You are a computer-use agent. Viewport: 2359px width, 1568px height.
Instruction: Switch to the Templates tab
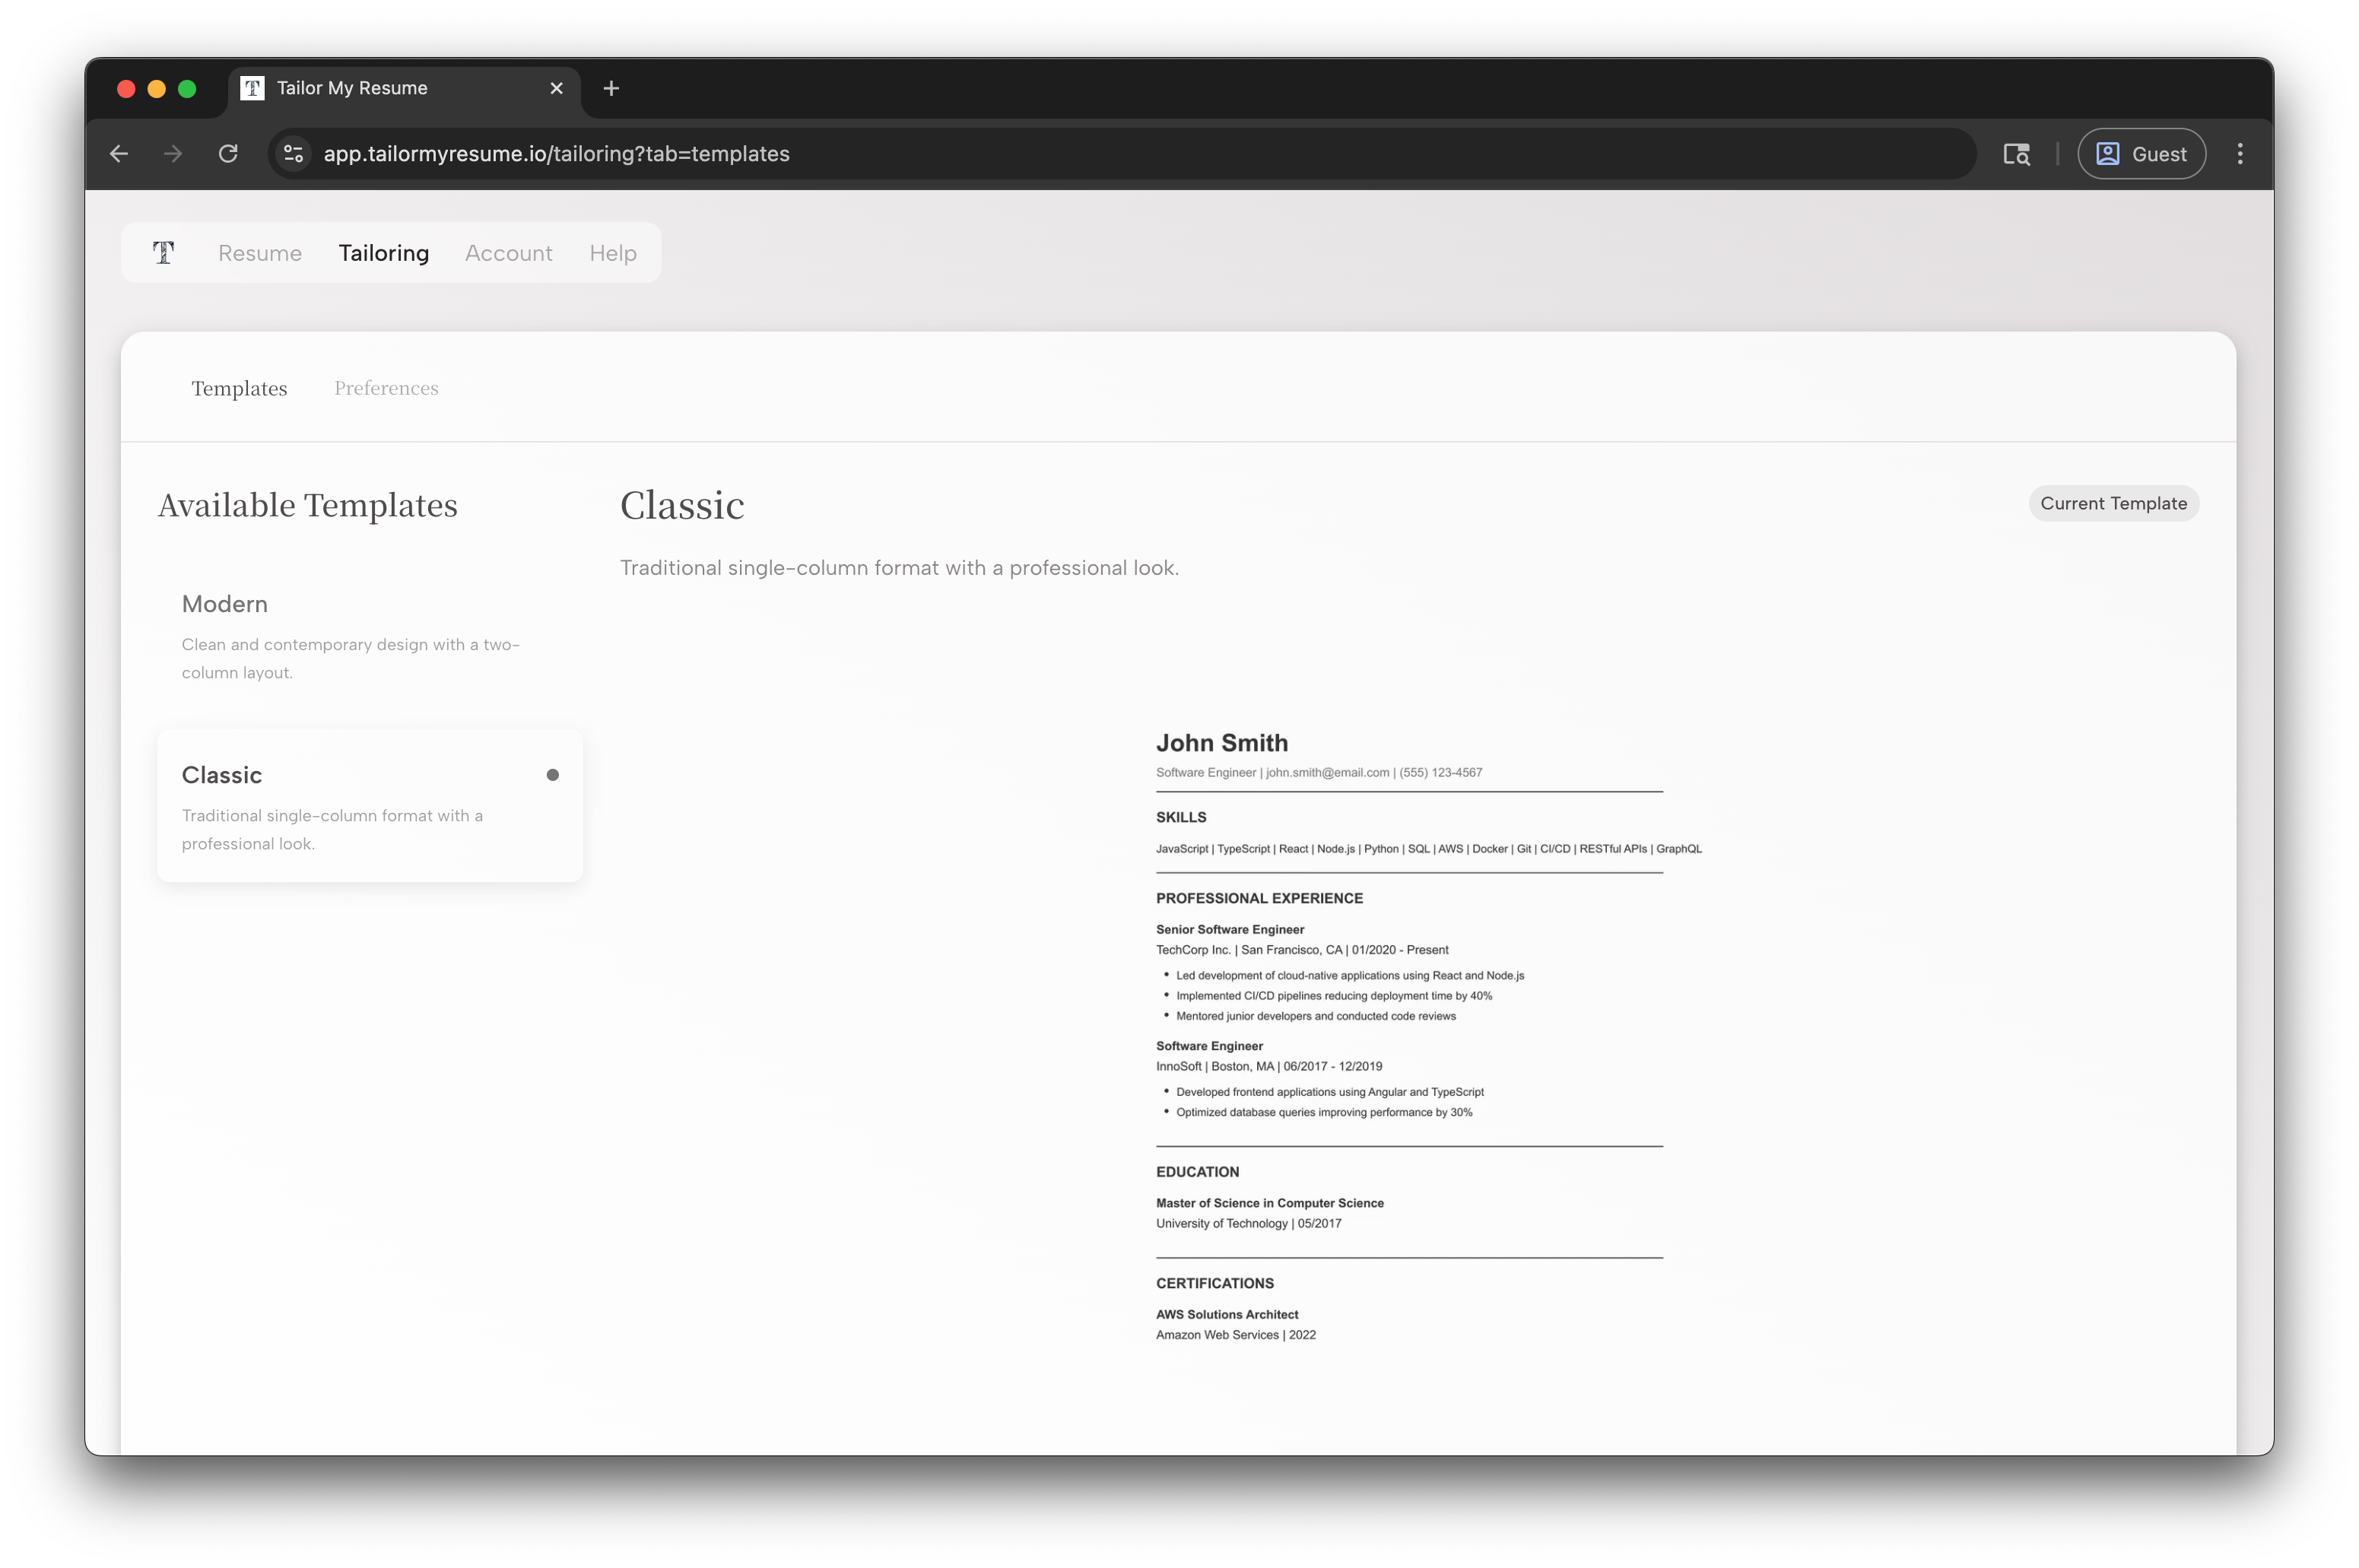pos(239,388)
